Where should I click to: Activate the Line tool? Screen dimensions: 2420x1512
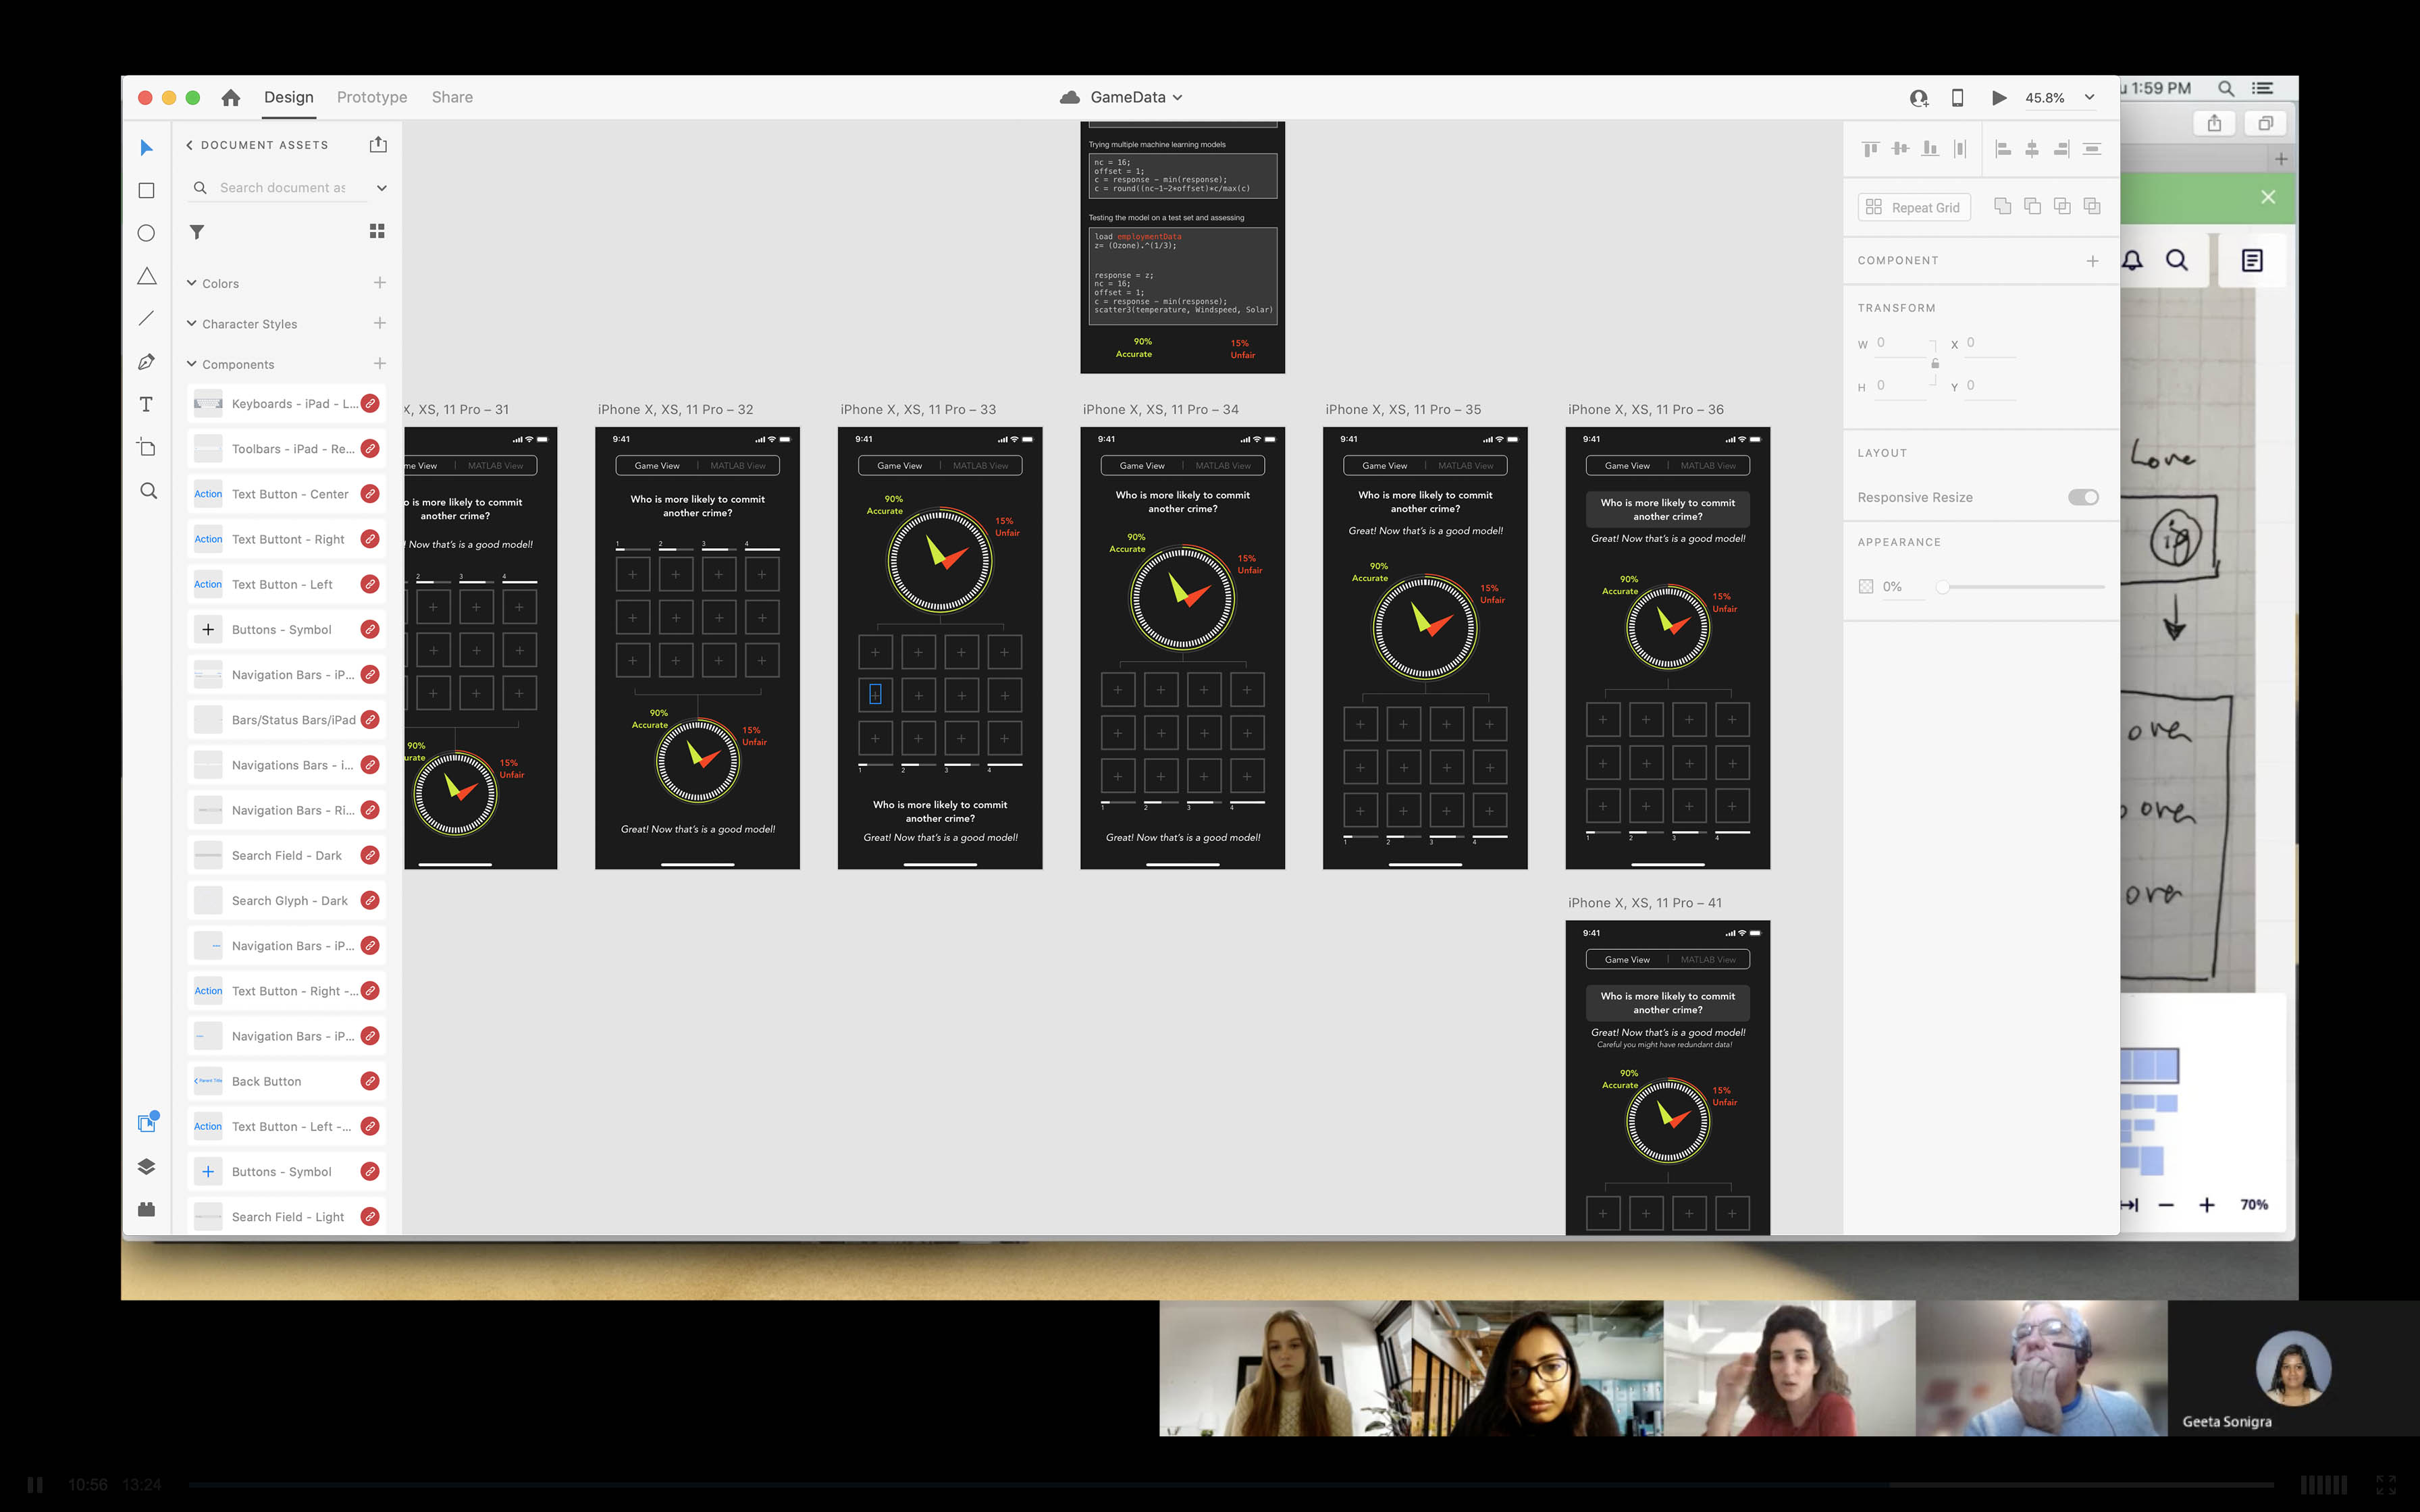[146, 318]
